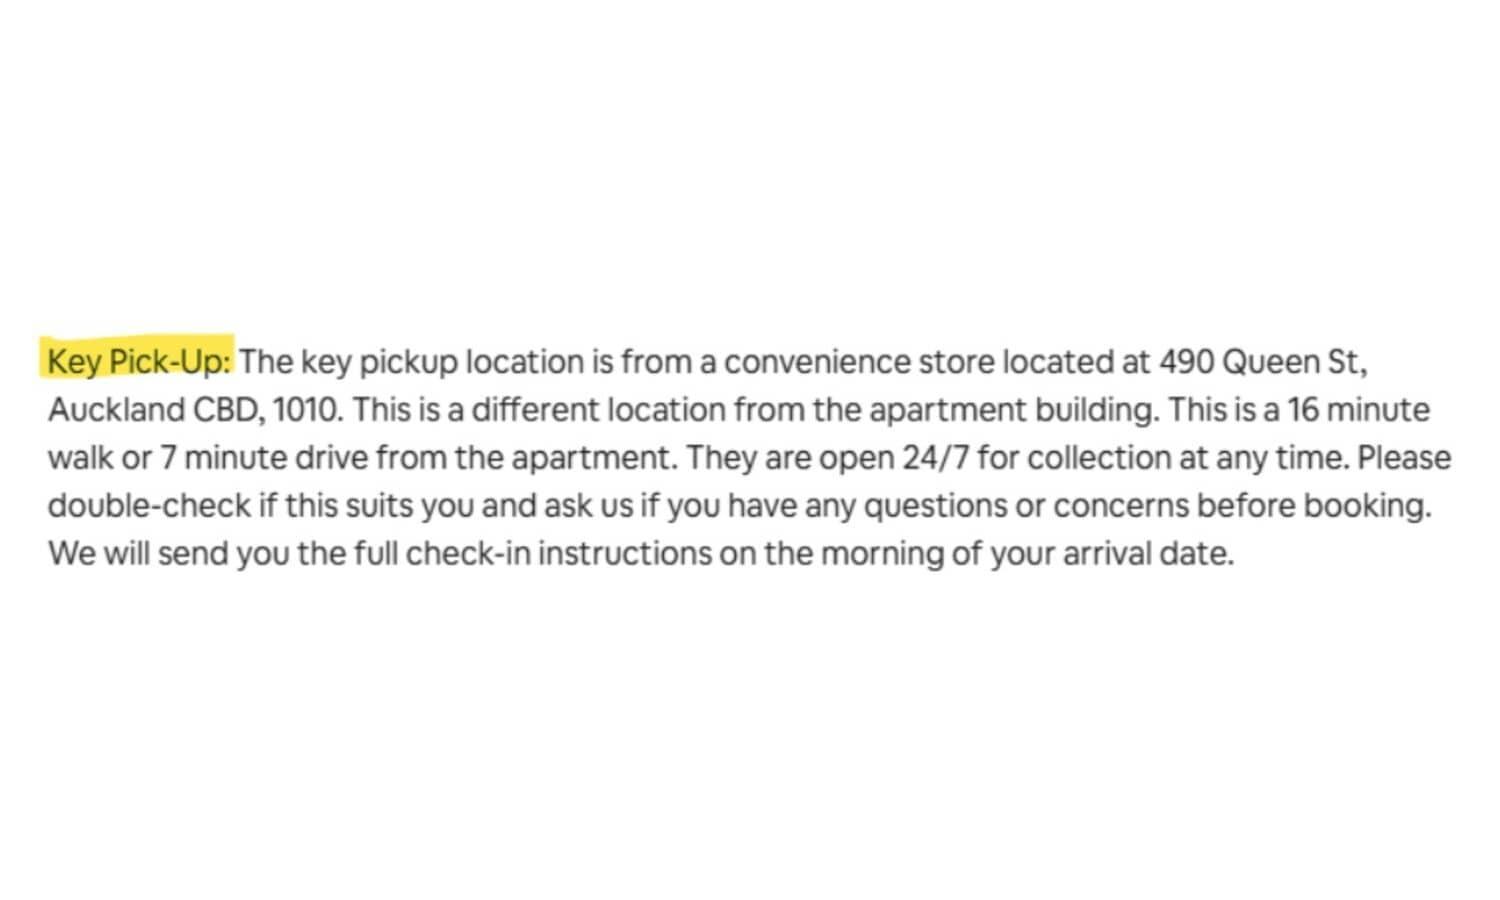Click the '16 minute' walking time text
The width and height of the screenshot is (1500, 900).
(x=1358, y=409)
